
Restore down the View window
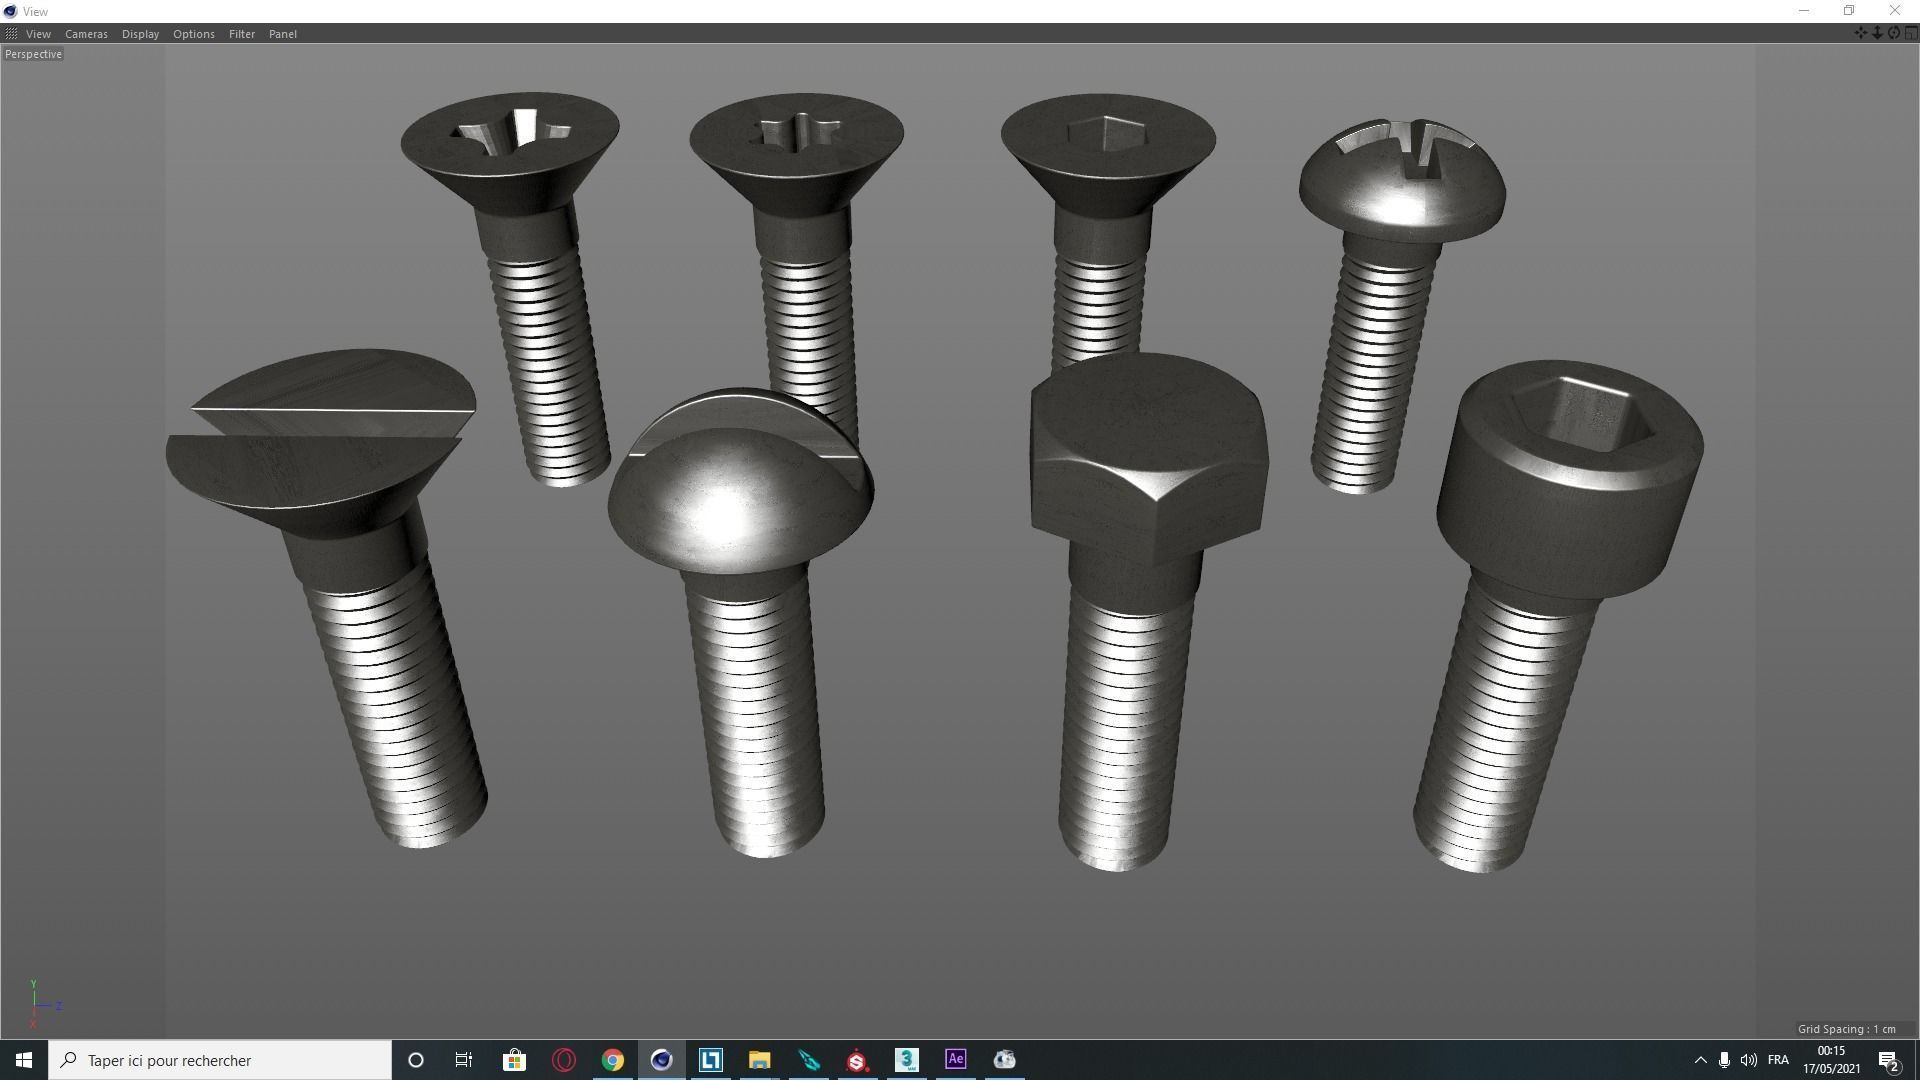click(x=1849, y=11)
